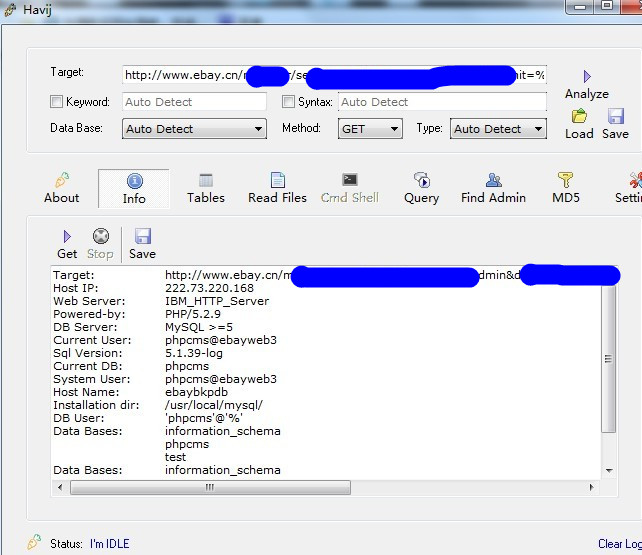Click the Syntax Auto Detect field
Viewport: 642px width, 555px height.
coord(442,102)
